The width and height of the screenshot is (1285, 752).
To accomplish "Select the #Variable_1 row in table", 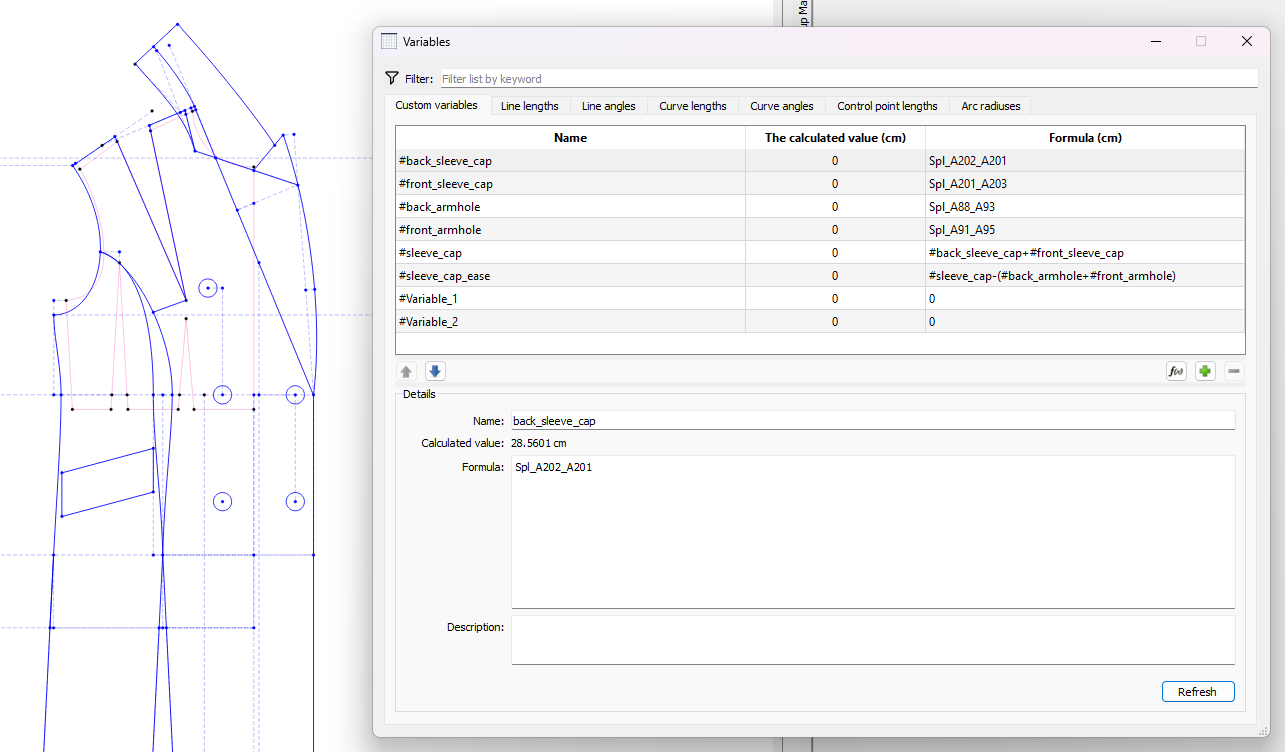I will click(x=570, y=299).
